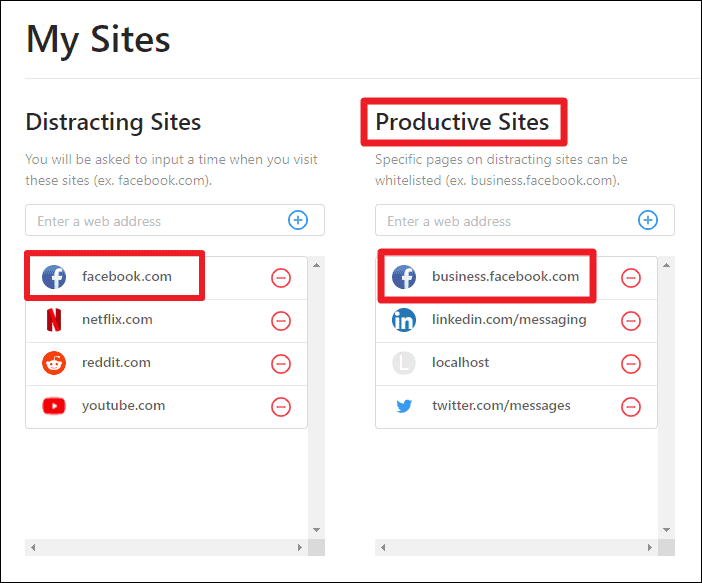Click up arrow of Productive Sites vertical scrollbar
Image resolution: width=702 pixels, height=583 pixels.
pyautogui.click(x=666, y=266)
